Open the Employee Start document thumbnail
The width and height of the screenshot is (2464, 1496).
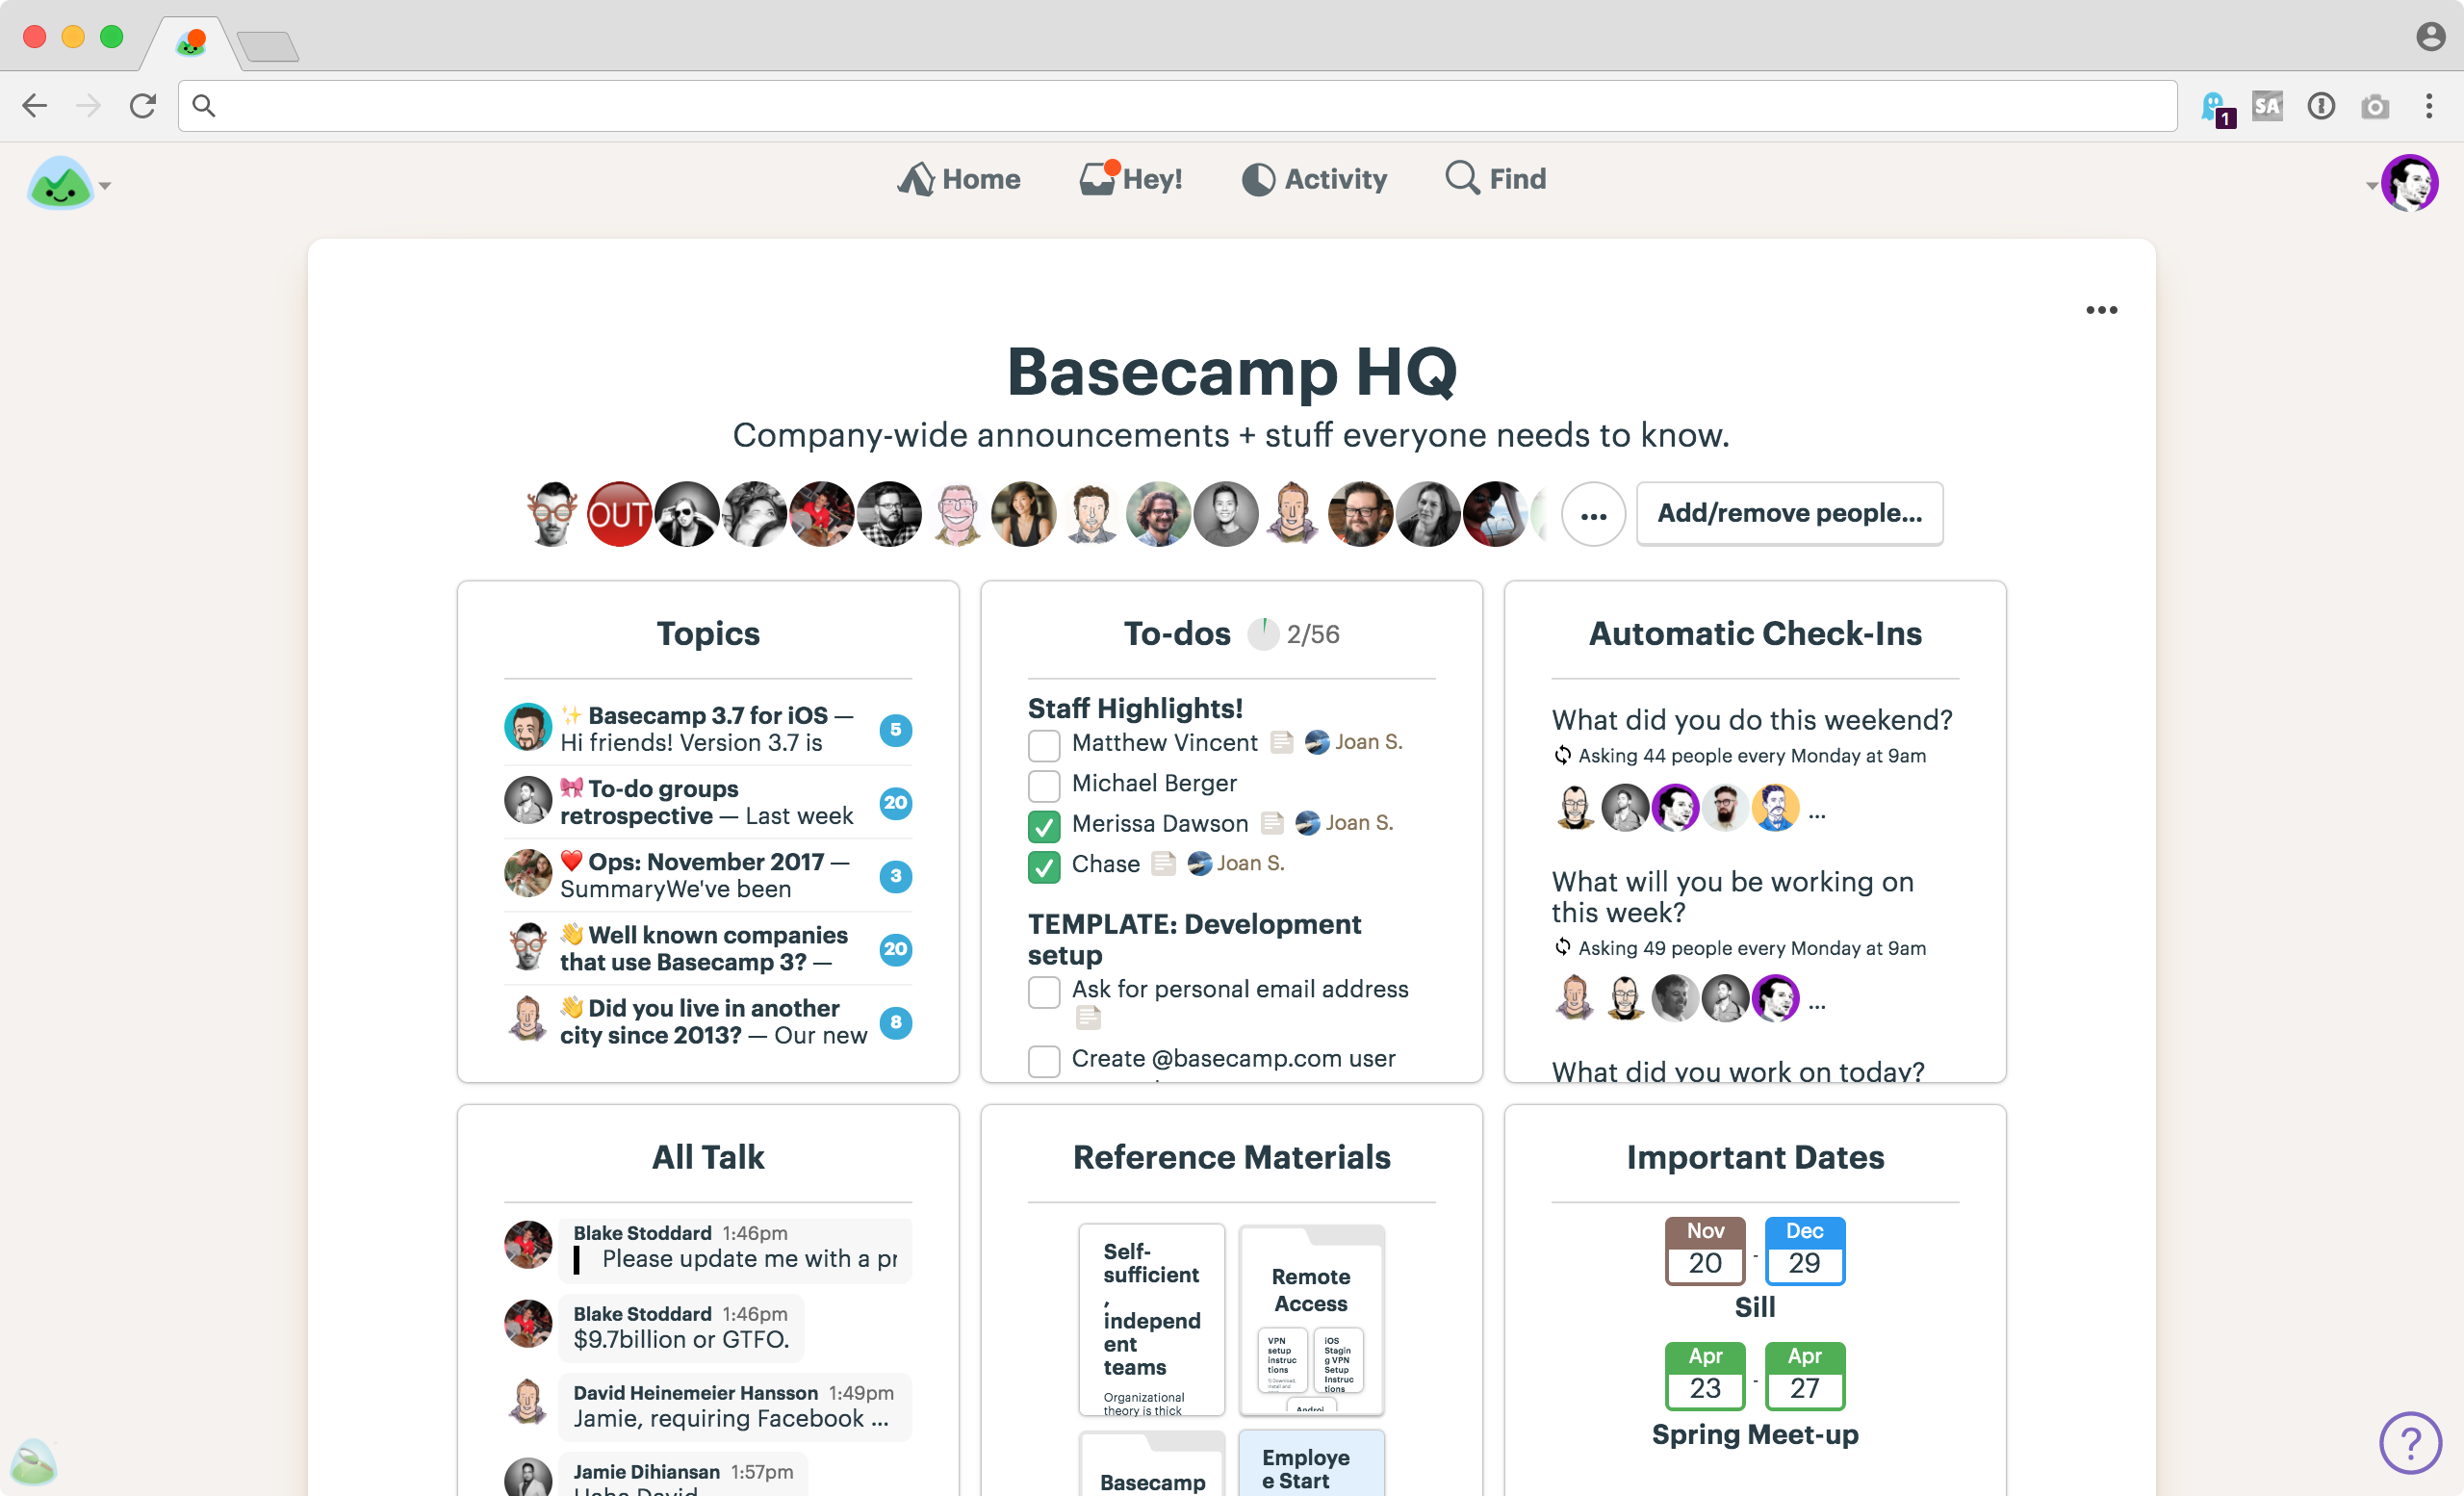tap(1311, 1464)
